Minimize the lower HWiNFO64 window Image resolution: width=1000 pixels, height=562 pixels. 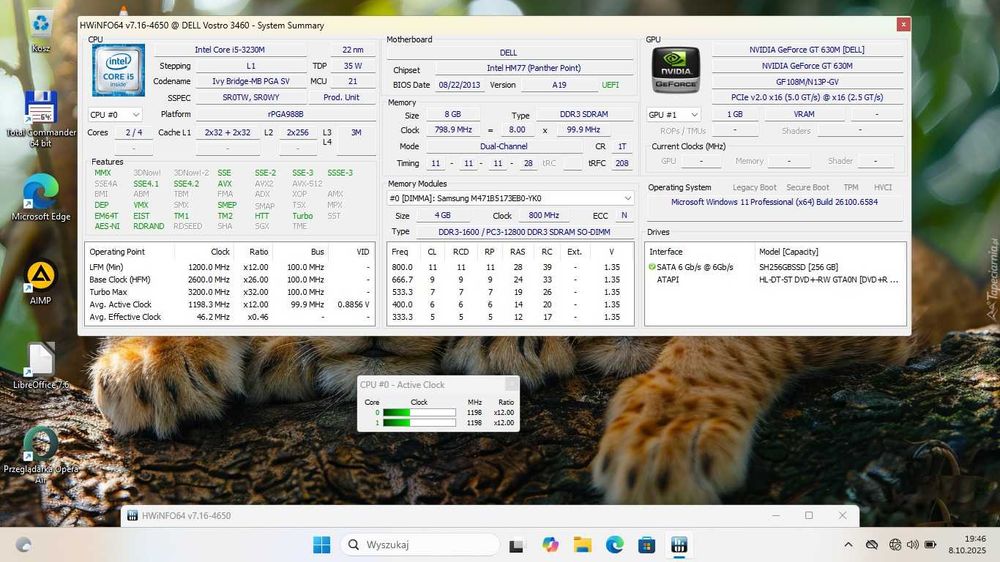(x=776, y=515)
